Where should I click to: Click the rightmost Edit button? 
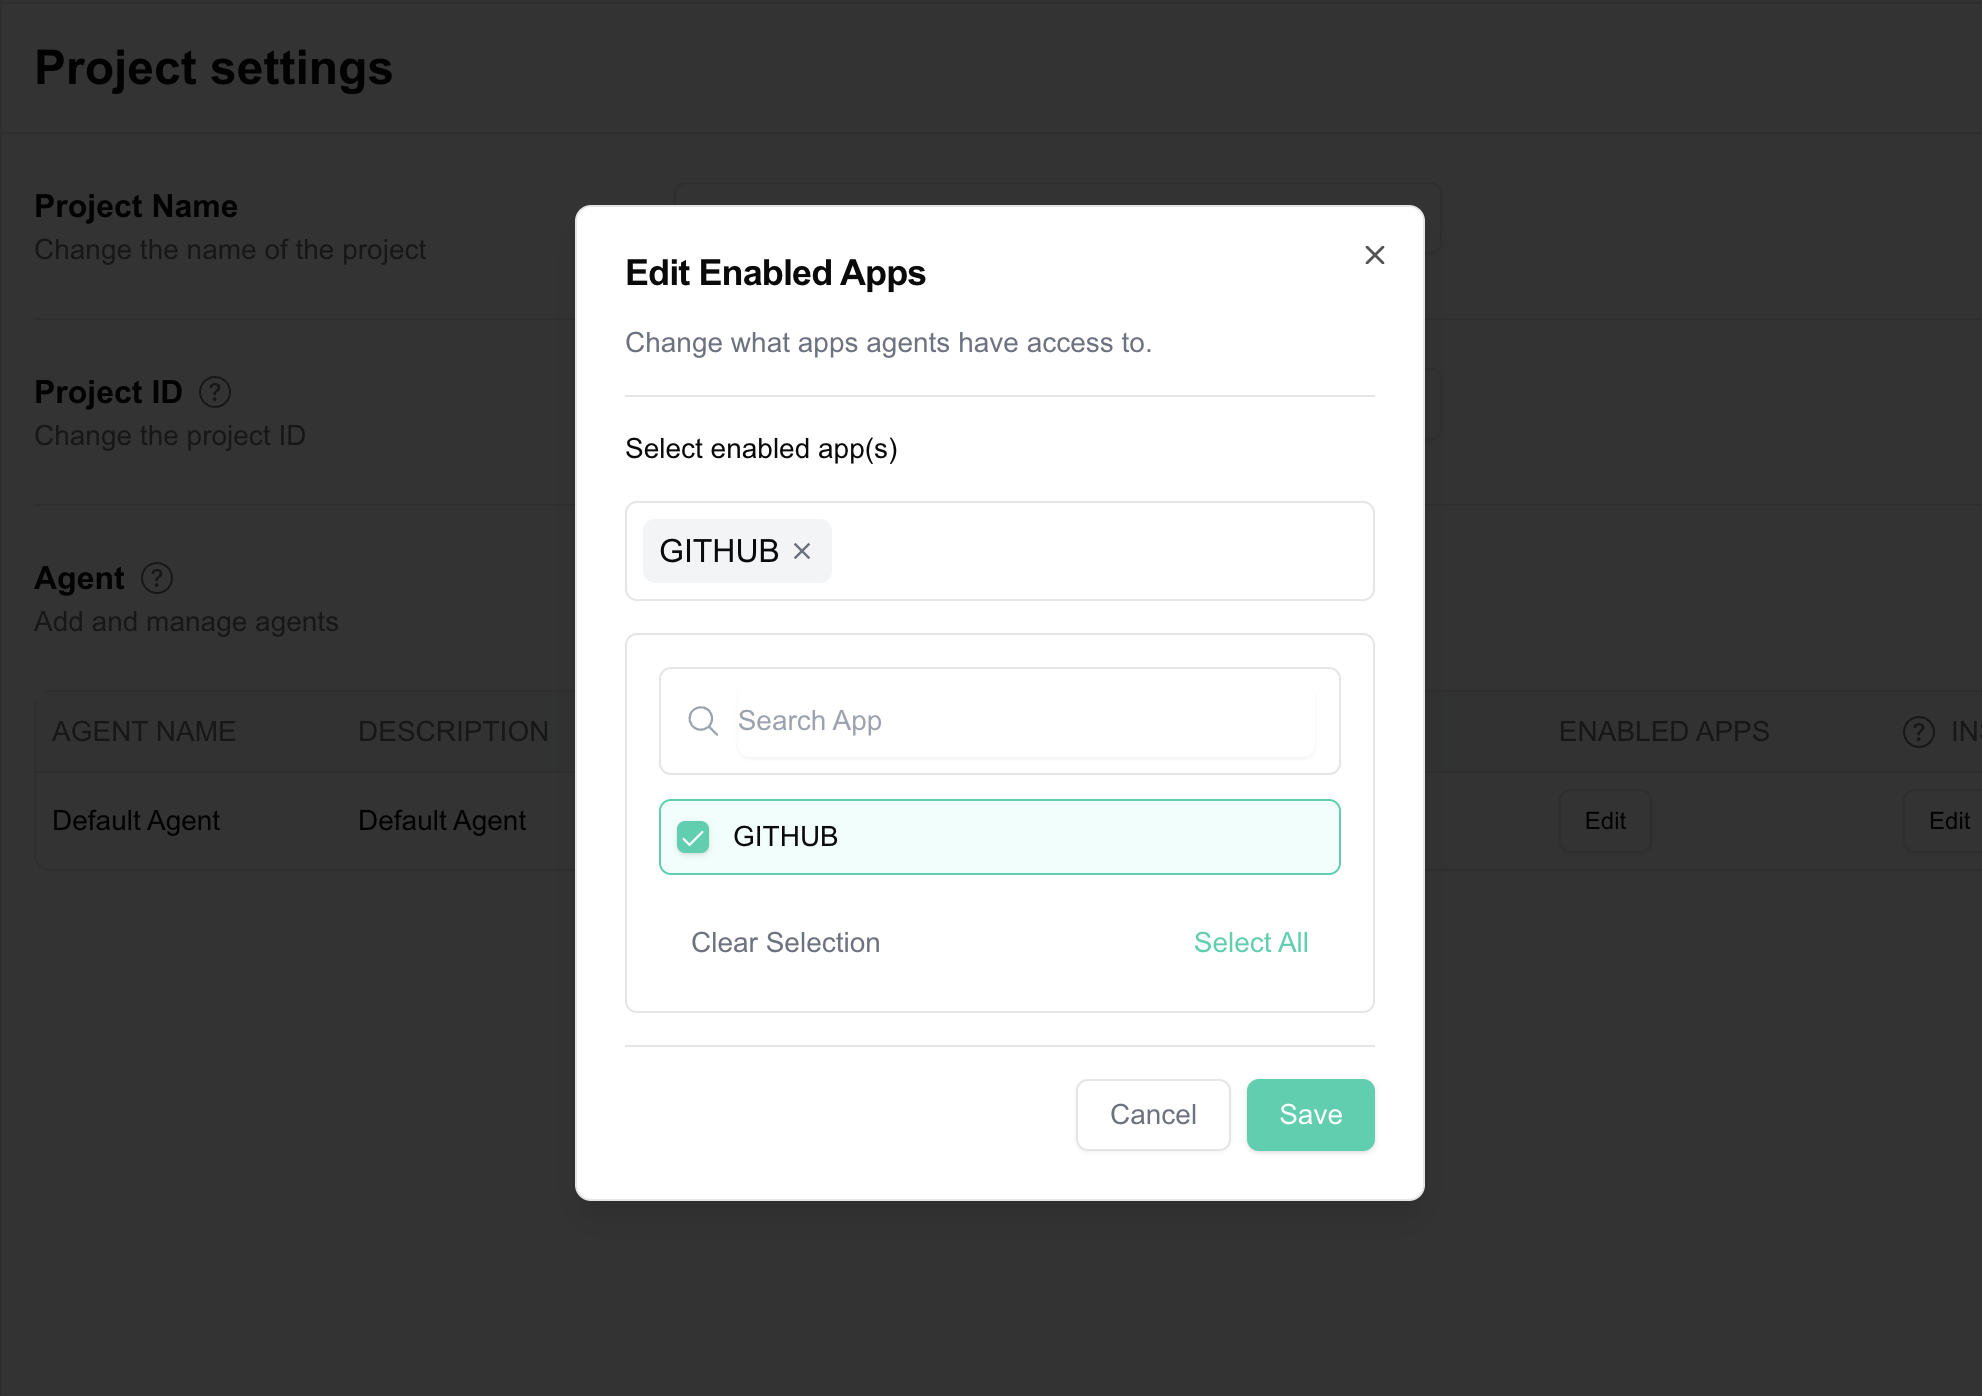tap(1948, 821)
